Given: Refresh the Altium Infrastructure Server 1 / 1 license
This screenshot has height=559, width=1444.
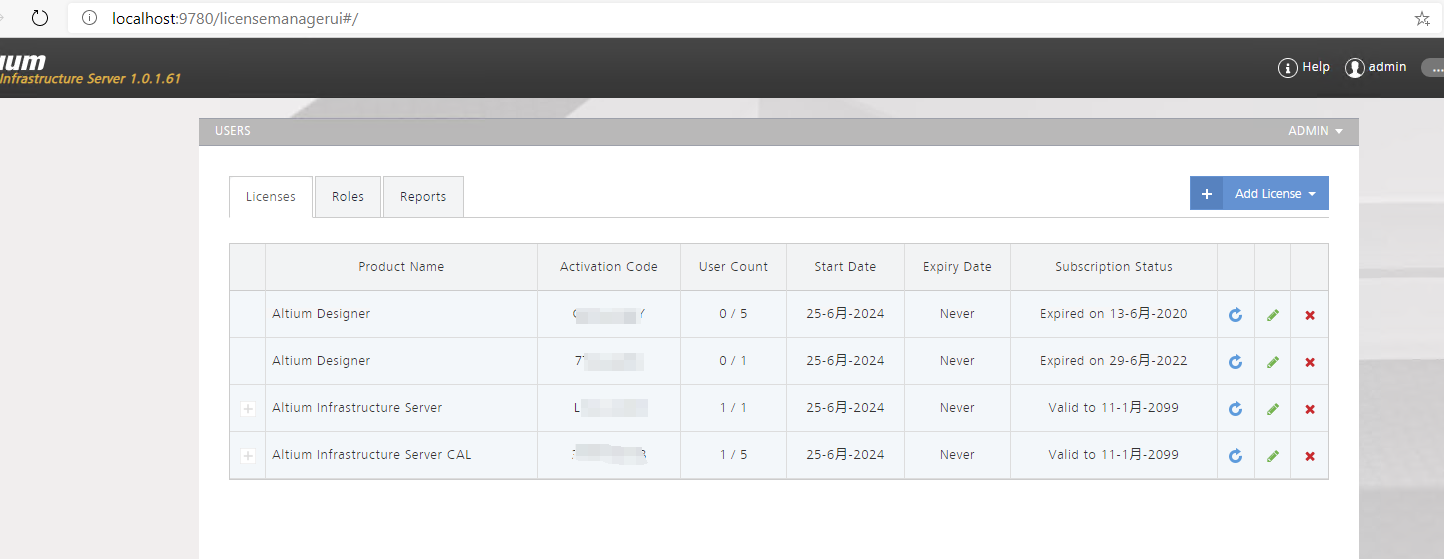Looking at the screenshot, I should (x=1235, y=409).
